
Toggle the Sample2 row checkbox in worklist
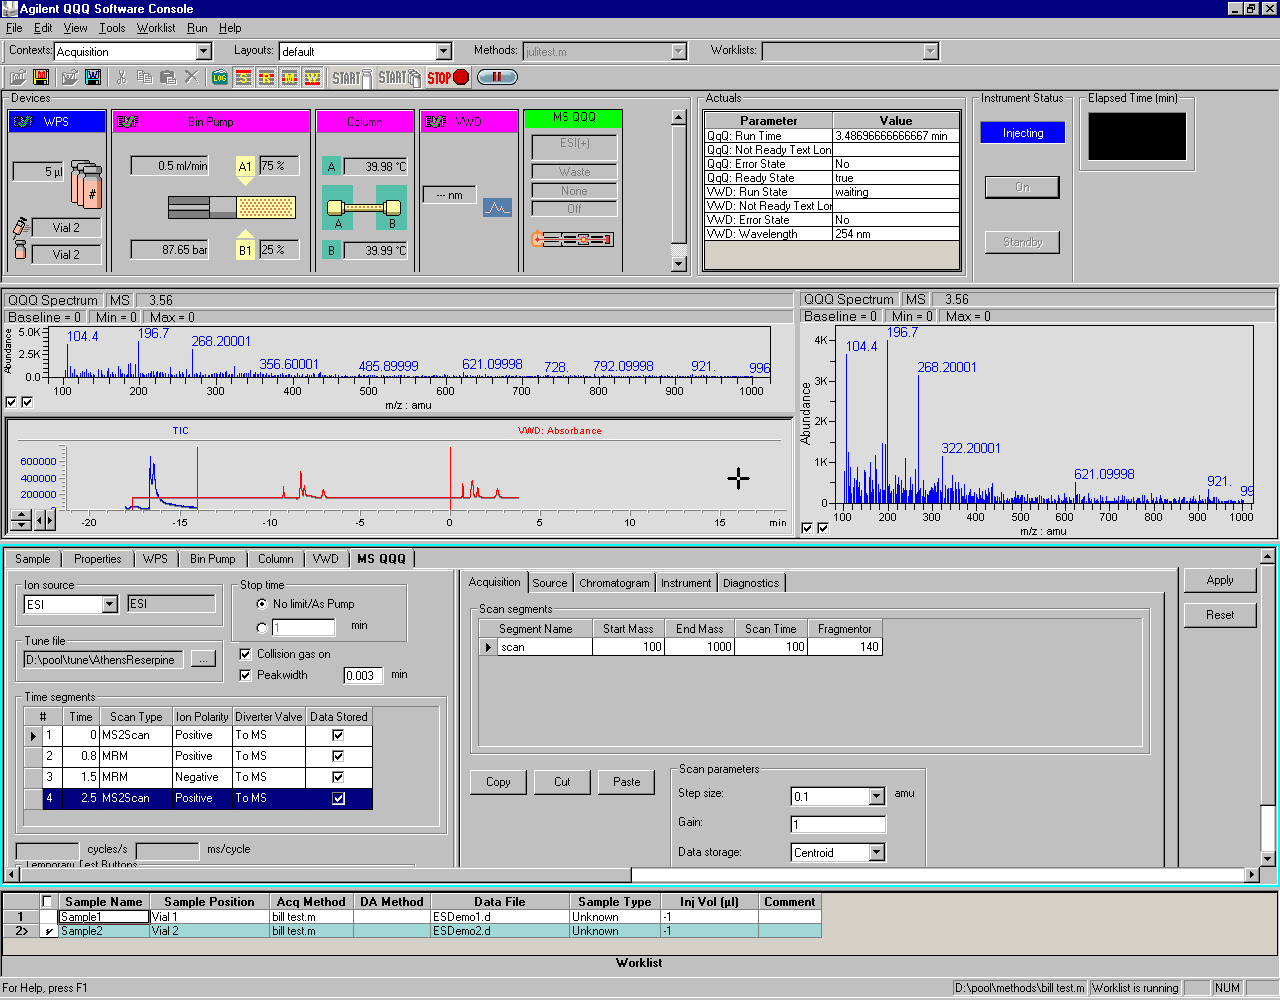[x=47, y=931]
